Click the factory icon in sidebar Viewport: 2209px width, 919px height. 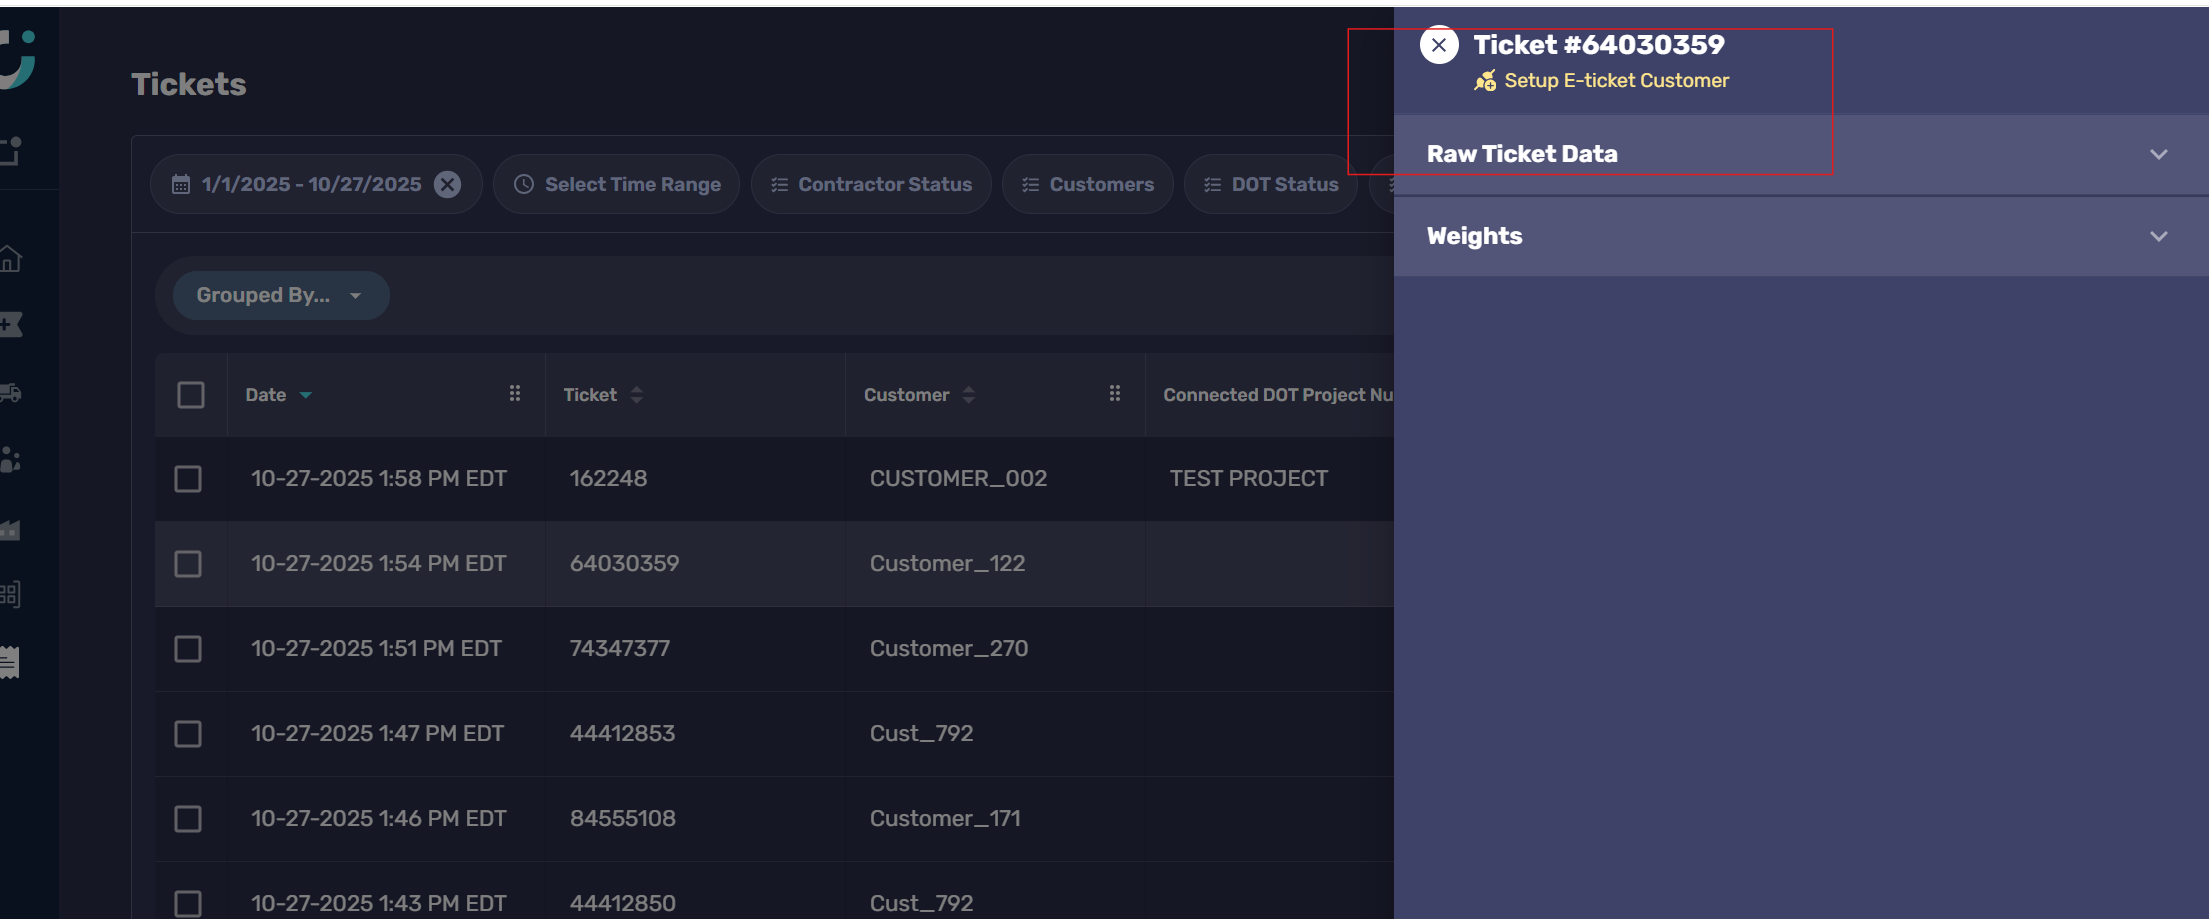coord(11,529)
